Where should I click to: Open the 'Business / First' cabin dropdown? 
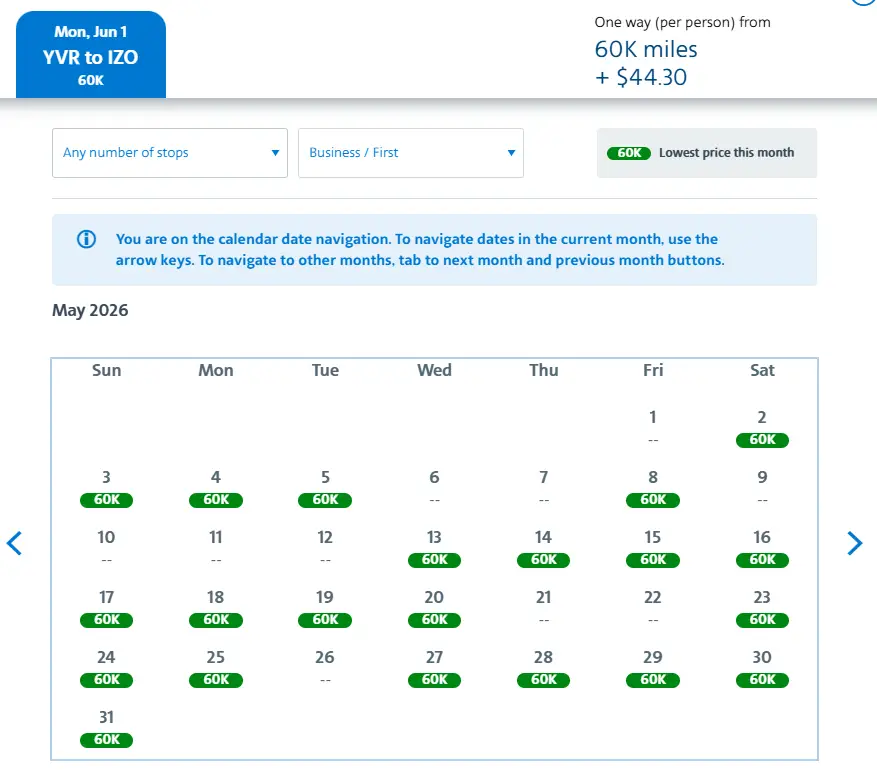(411, 153)
